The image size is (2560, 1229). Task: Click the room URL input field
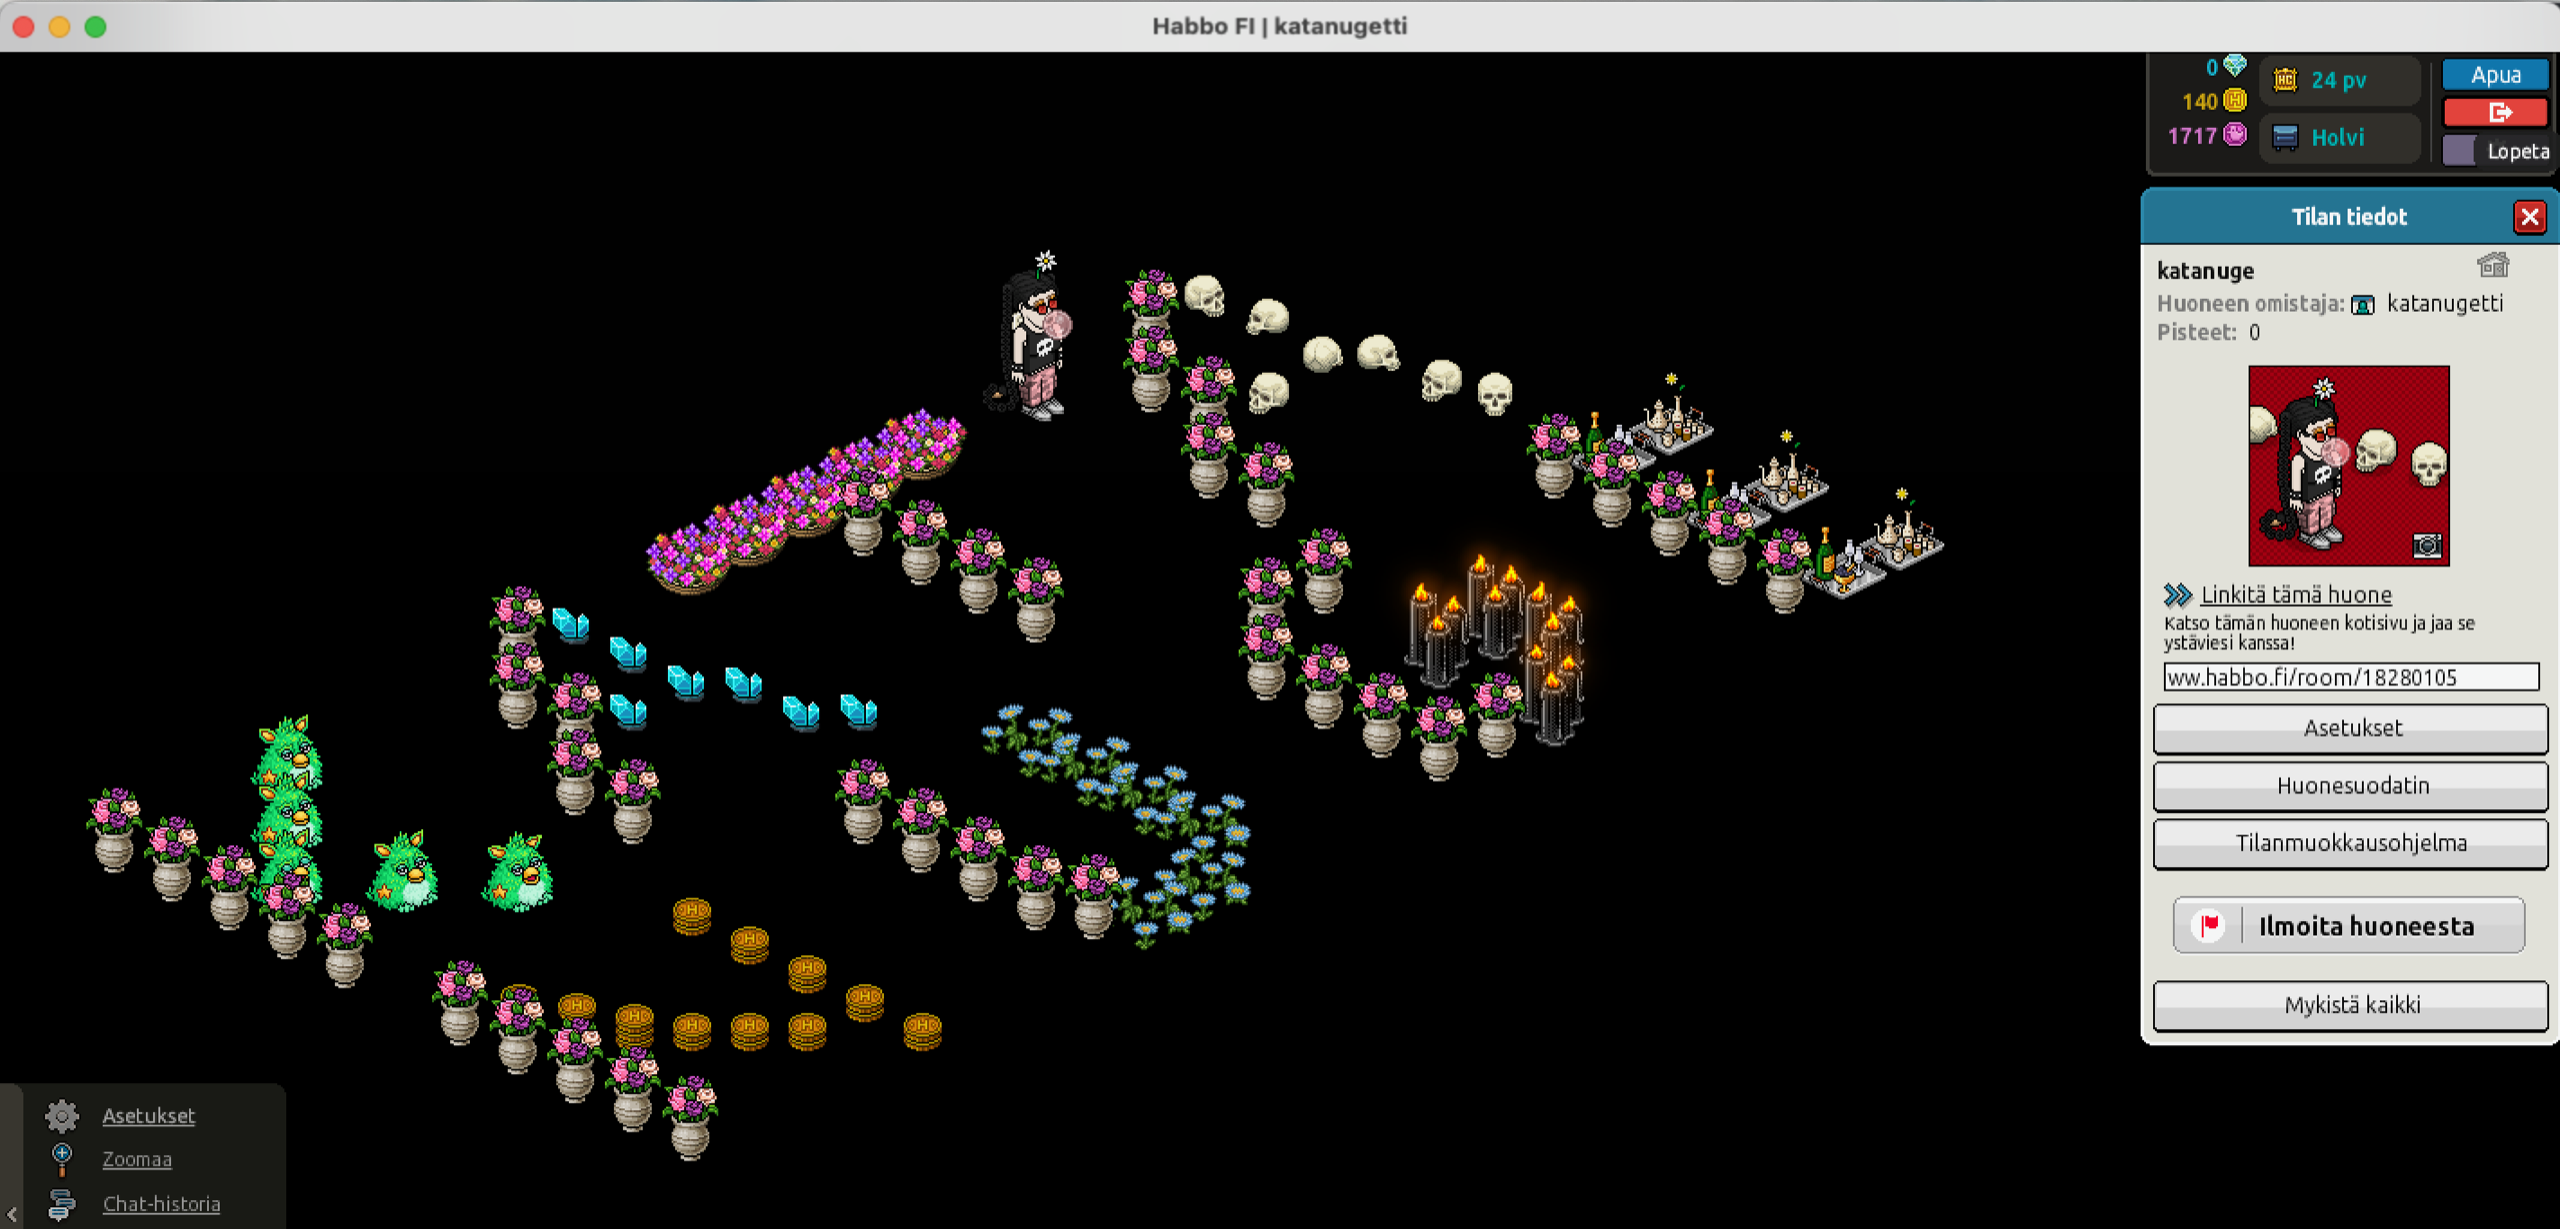coord(2350,677)
